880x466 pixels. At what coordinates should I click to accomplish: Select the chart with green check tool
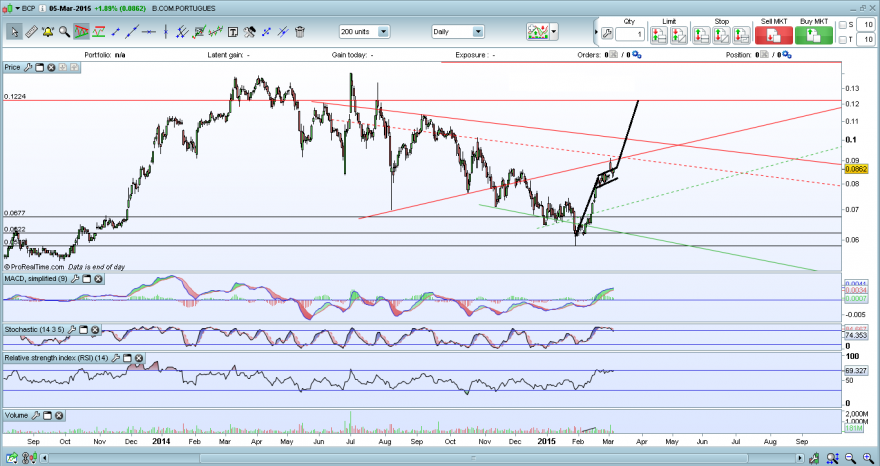coord(199,32)
